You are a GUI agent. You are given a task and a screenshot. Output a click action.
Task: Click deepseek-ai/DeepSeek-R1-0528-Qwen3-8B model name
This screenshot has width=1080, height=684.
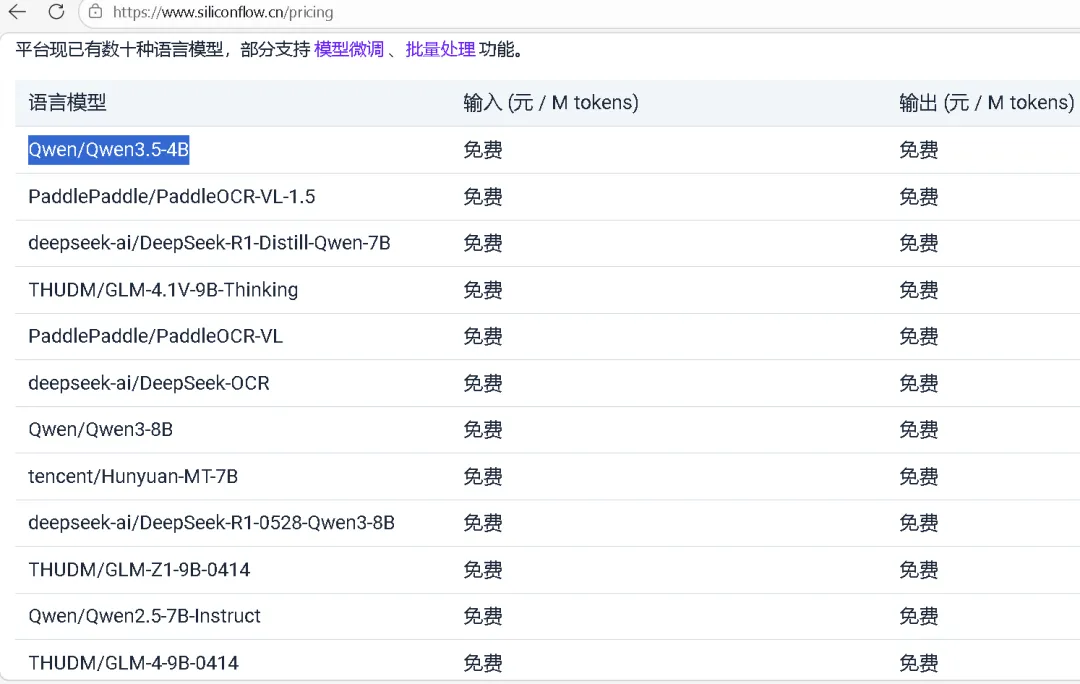pos(211,523)
